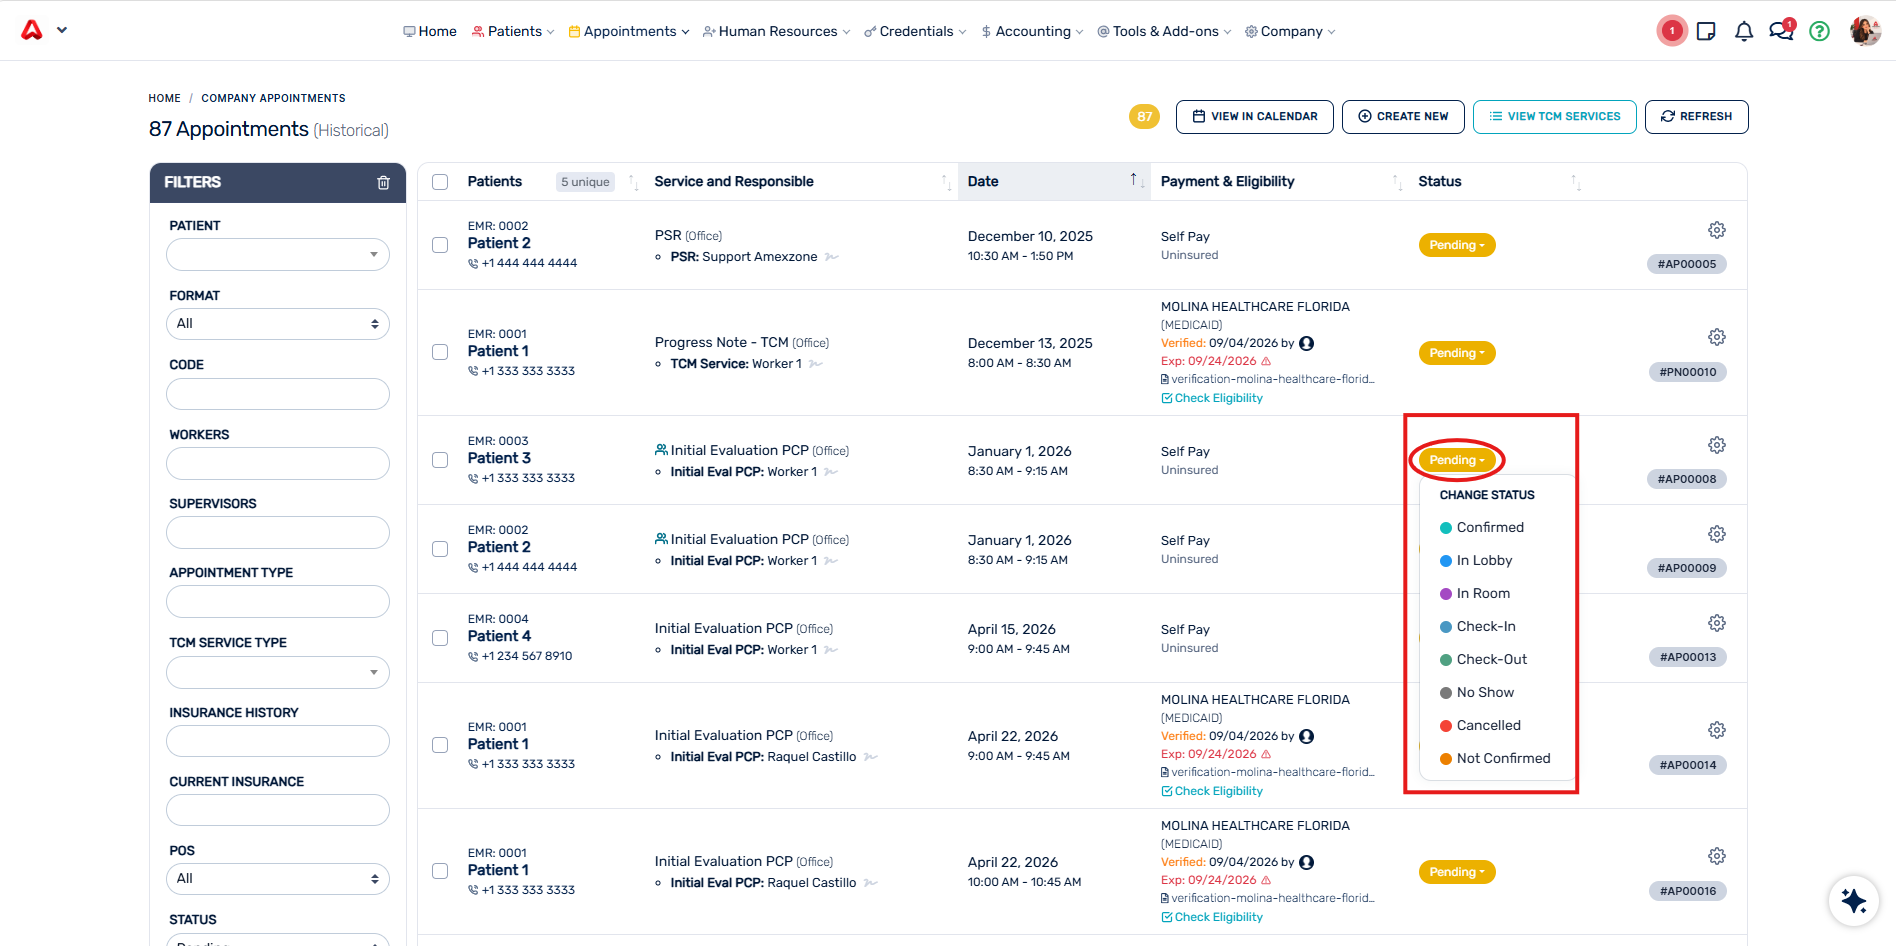Clear filters with the trash icon
The height and width of the screenshot is (946, 1896).
383,182
